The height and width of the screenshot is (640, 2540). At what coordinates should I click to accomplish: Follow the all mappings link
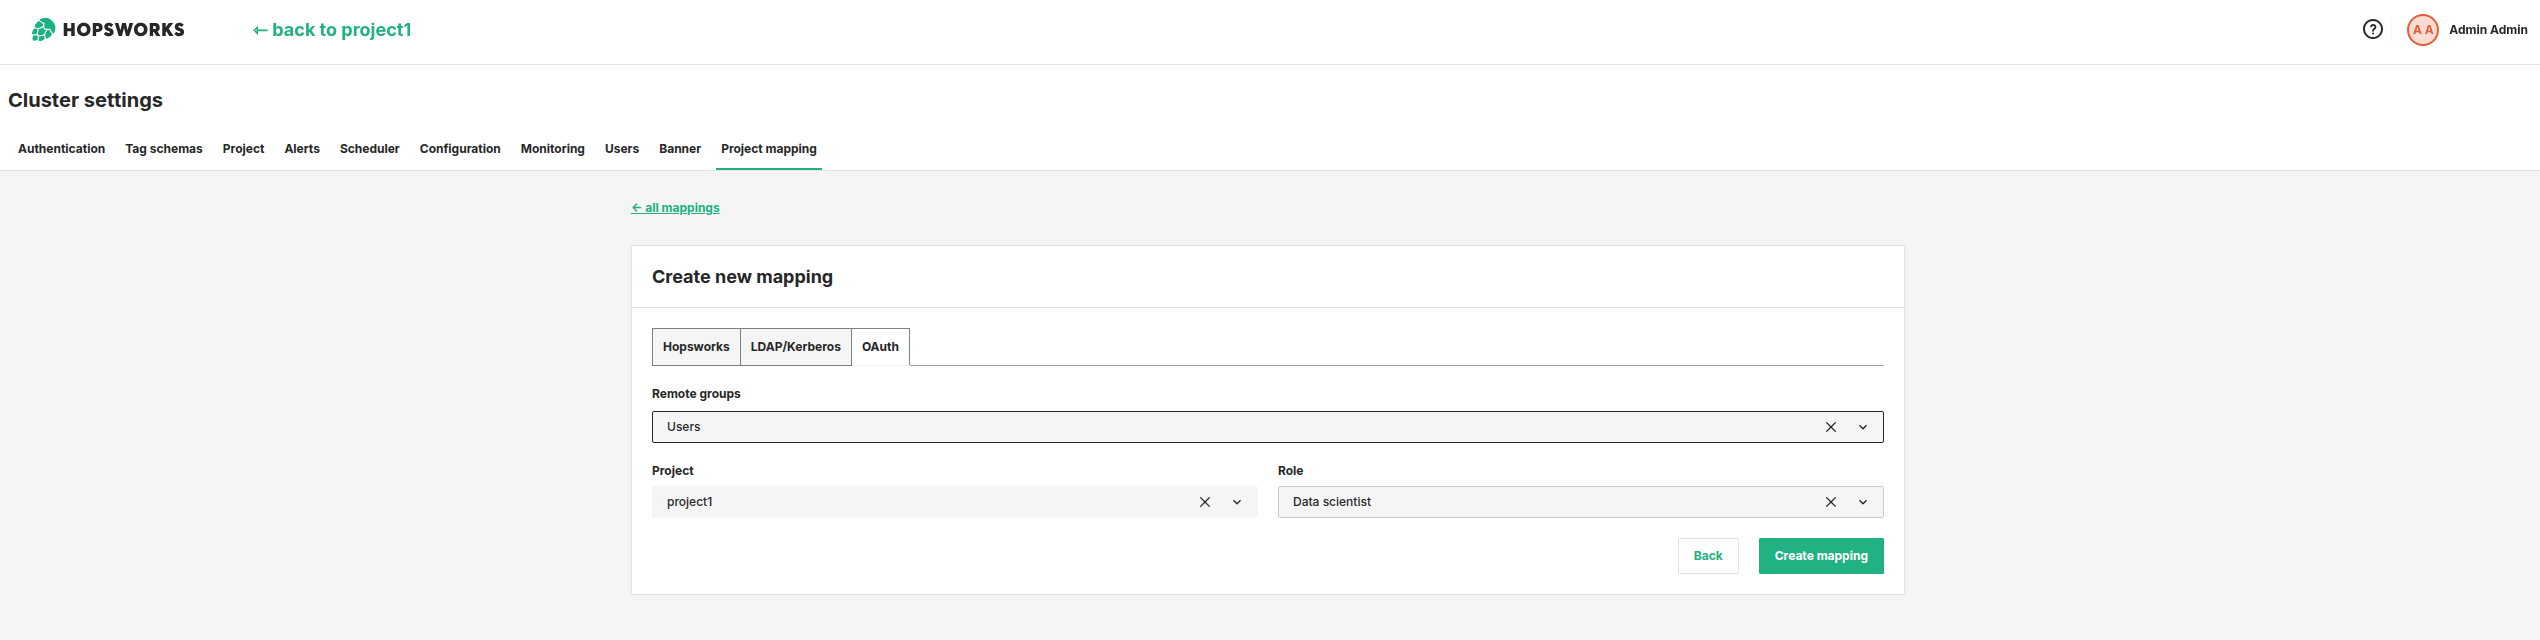point(676,208)
